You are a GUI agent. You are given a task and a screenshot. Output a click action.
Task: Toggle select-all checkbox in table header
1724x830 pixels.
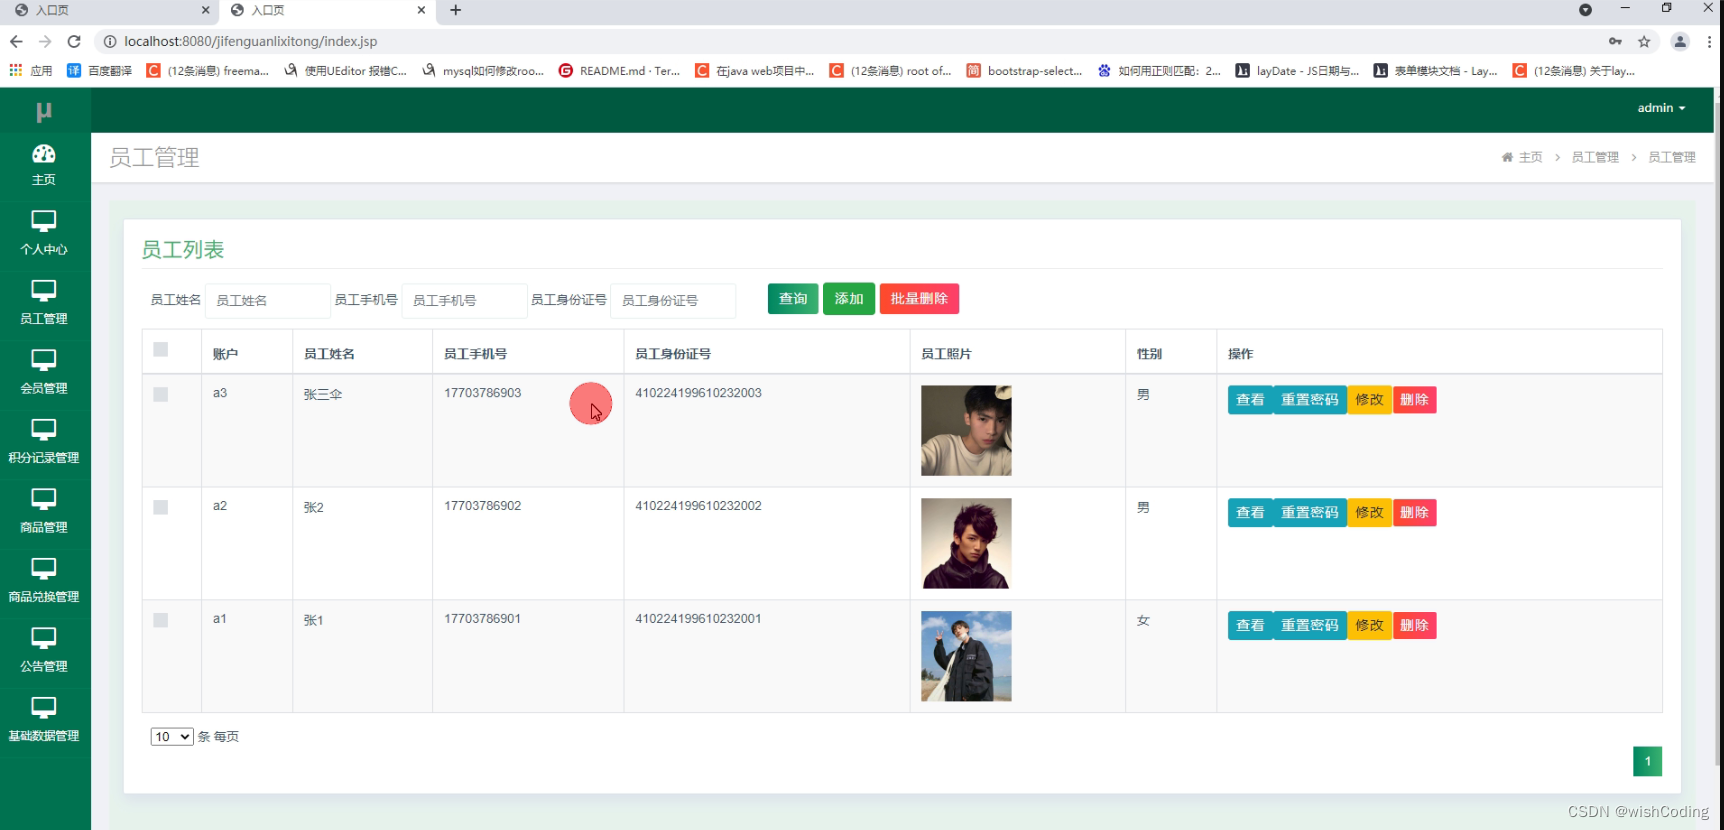pos(161,349)
